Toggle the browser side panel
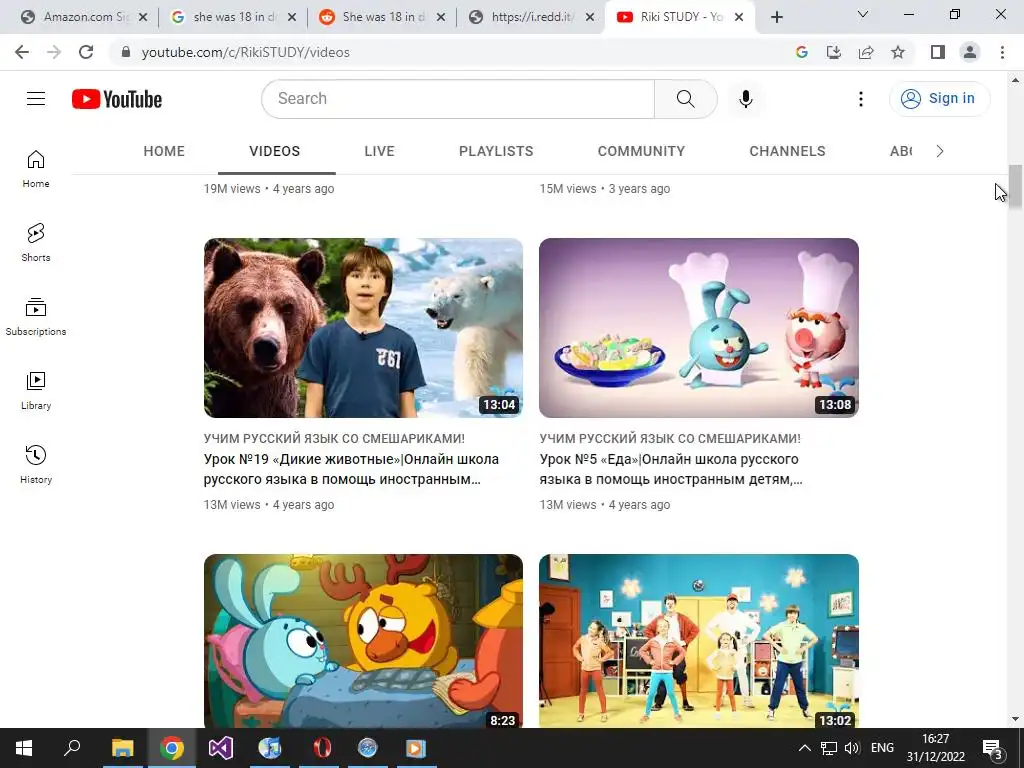 click(938, 52)
